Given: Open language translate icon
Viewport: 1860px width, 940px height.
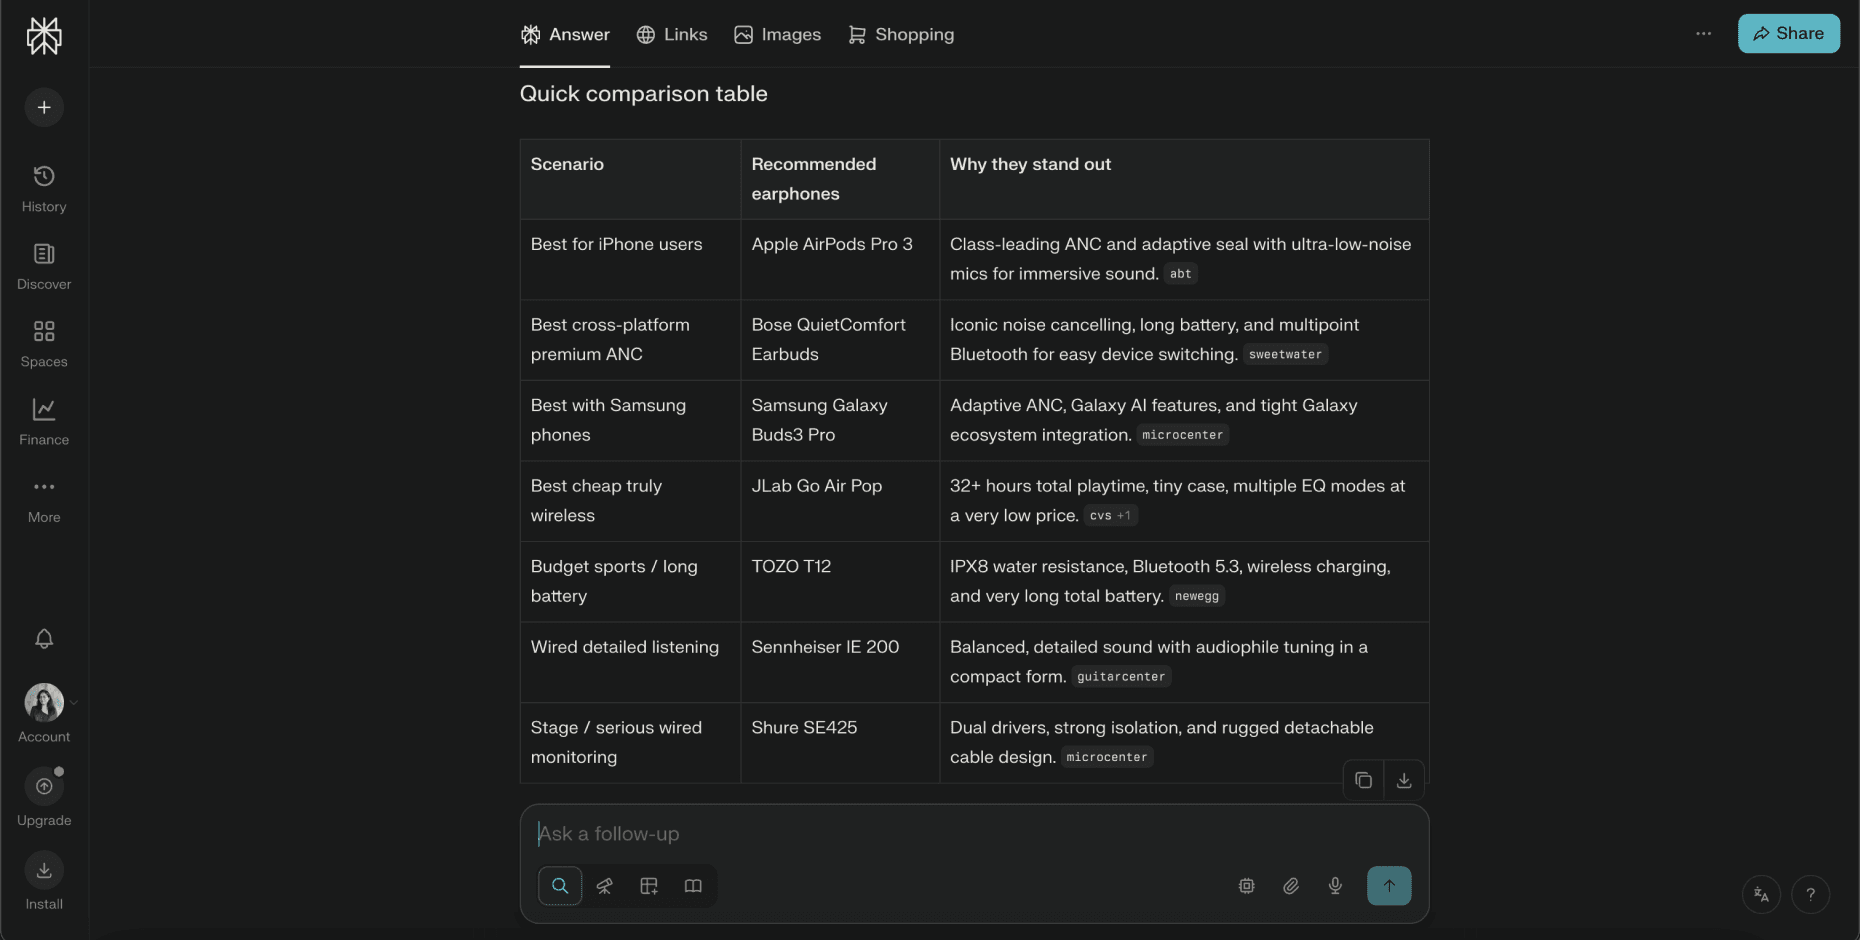Looking at the screenshot, I should 1762,894.
